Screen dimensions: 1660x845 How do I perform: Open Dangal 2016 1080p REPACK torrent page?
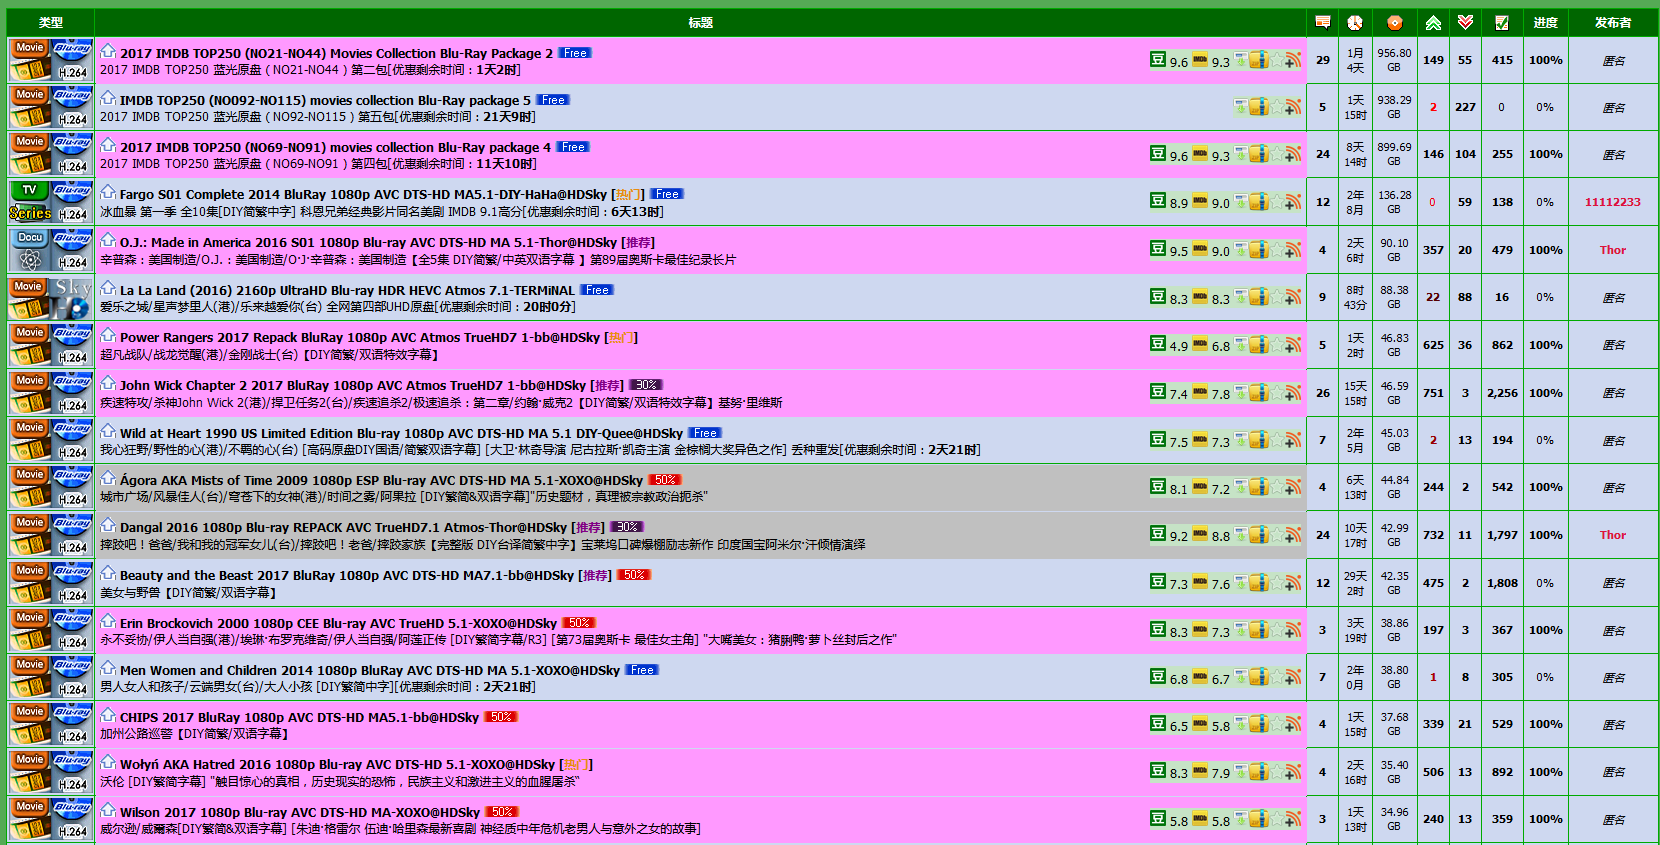[343, 527]
